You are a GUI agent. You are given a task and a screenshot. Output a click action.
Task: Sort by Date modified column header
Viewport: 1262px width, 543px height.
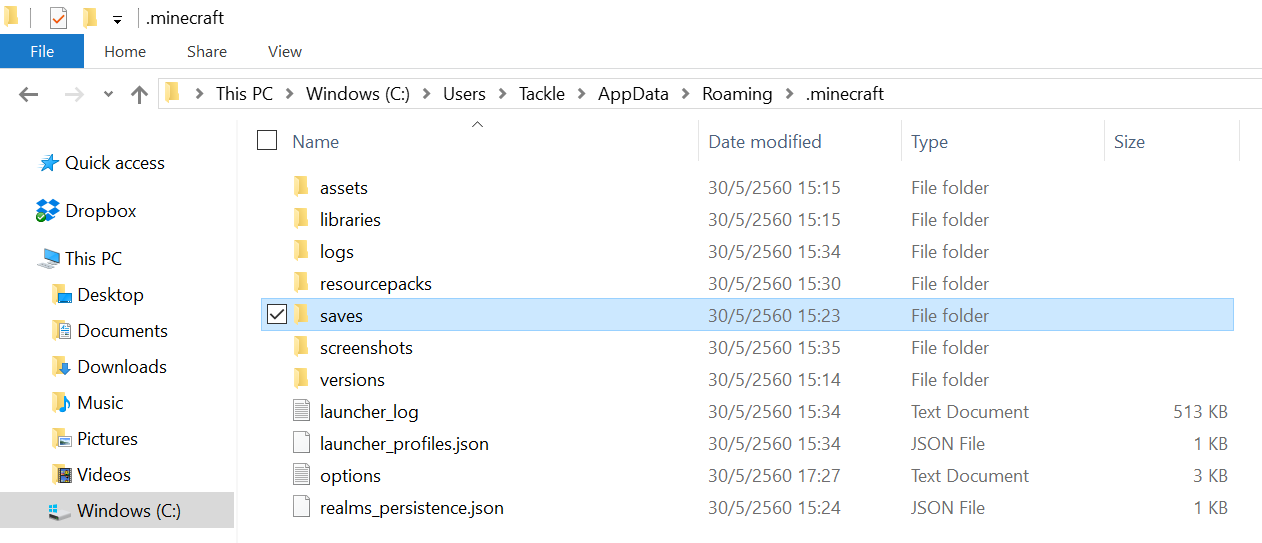point(764,142)
